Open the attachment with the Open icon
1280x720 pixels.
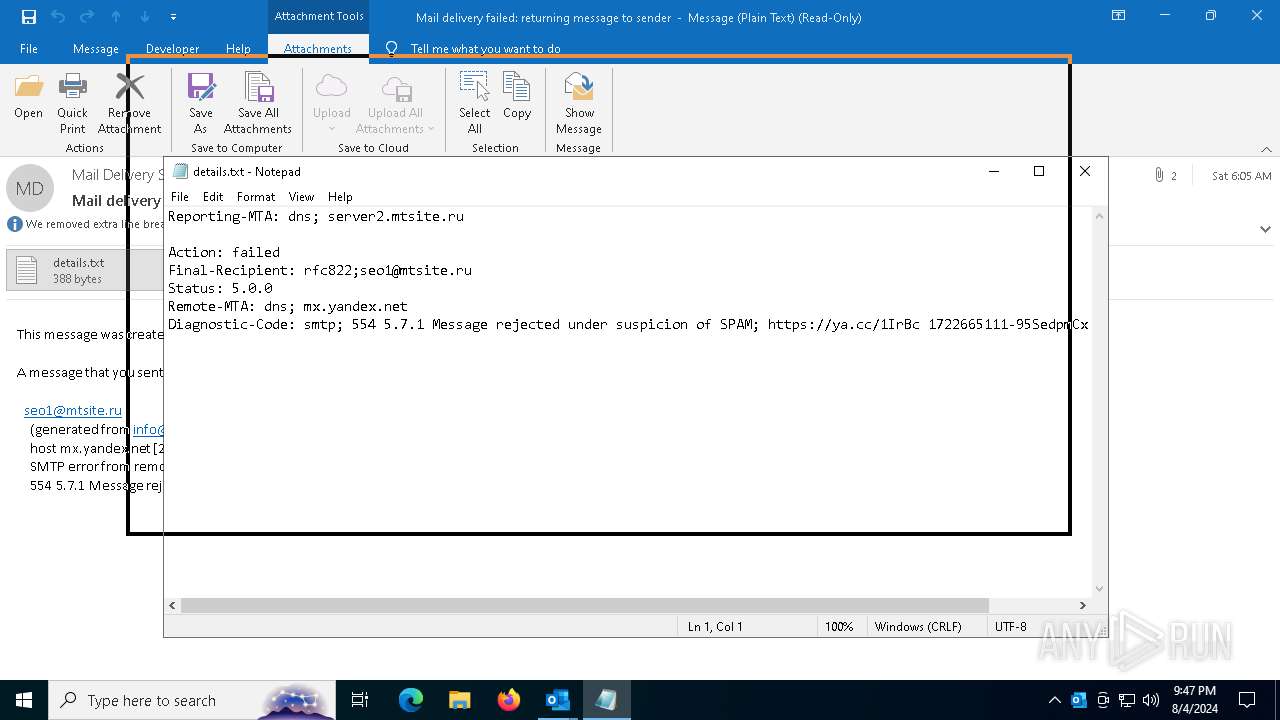(28, 97)
